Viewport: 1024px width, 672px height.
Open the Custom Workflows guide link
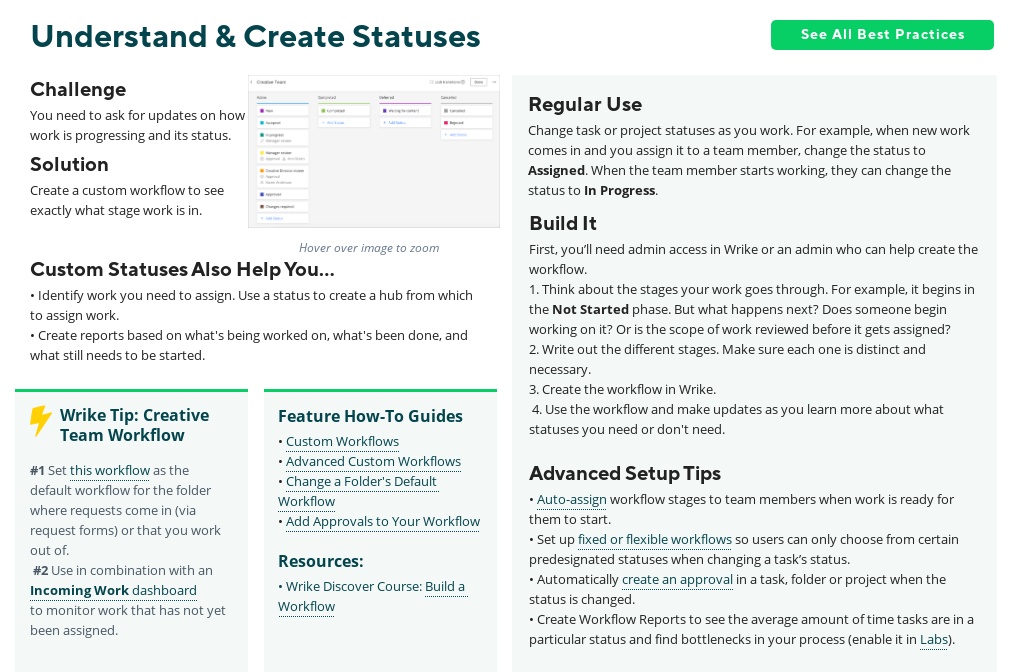[342, 441]
